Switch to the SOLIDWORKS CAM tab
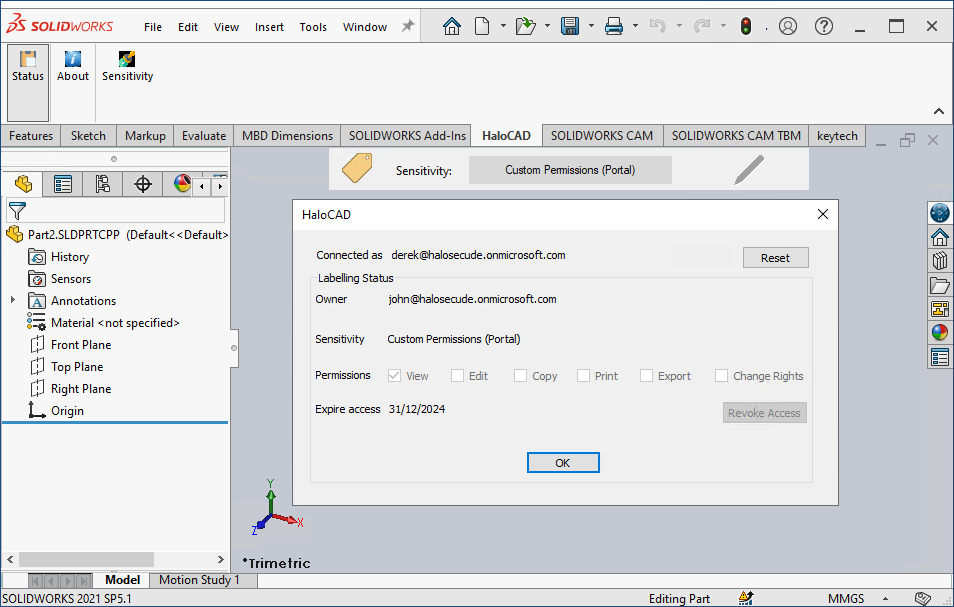 click(601, 136)
